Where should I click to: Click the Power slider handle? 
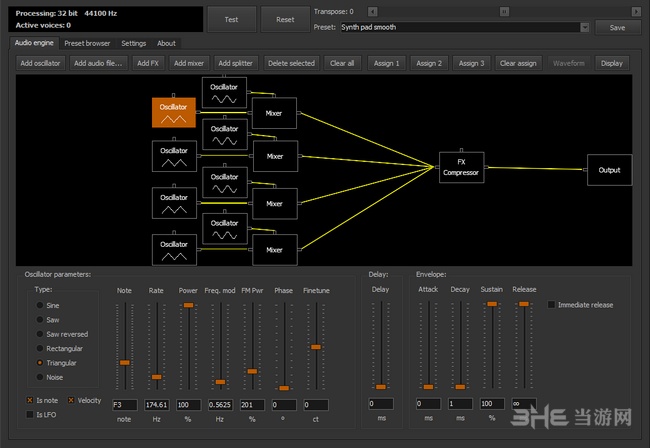(x=189, y=305)
